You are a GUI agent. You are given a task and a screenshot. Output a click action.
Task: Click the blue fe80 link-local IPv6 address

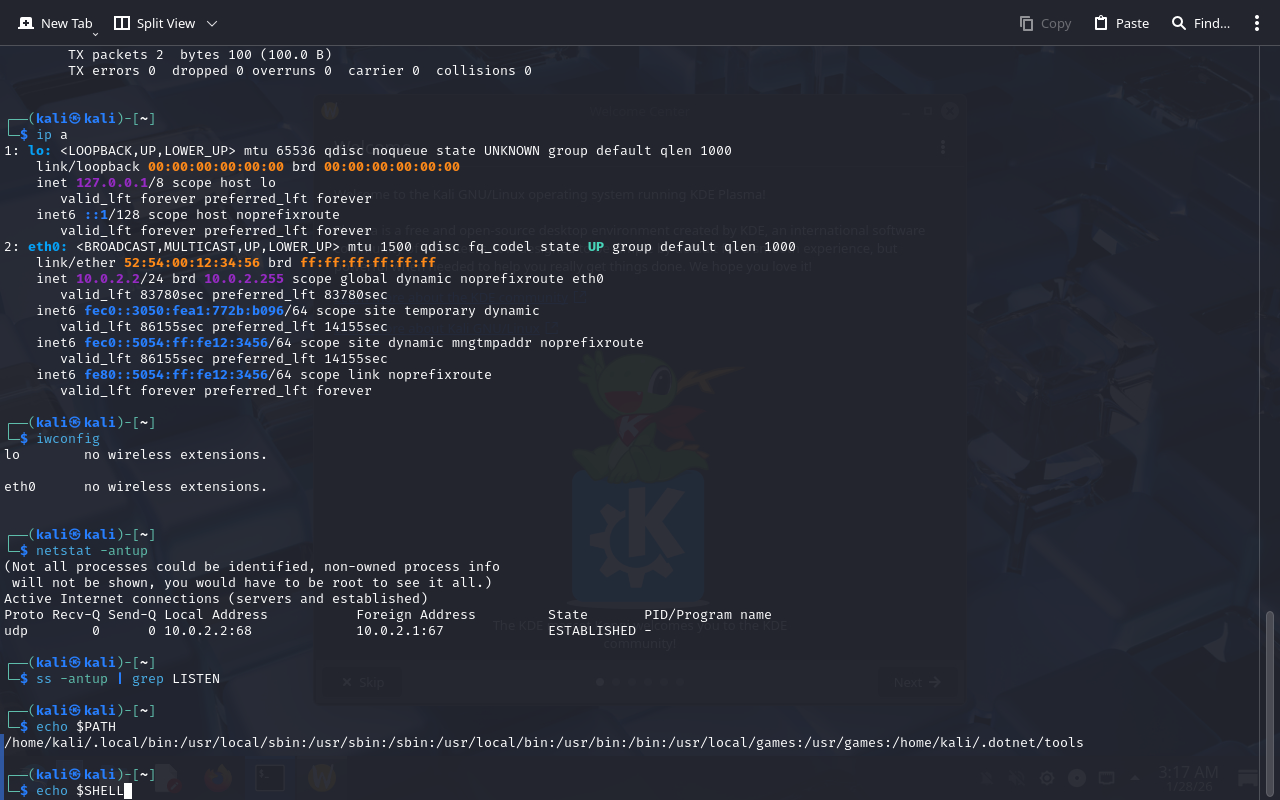[x=176, y=375]
